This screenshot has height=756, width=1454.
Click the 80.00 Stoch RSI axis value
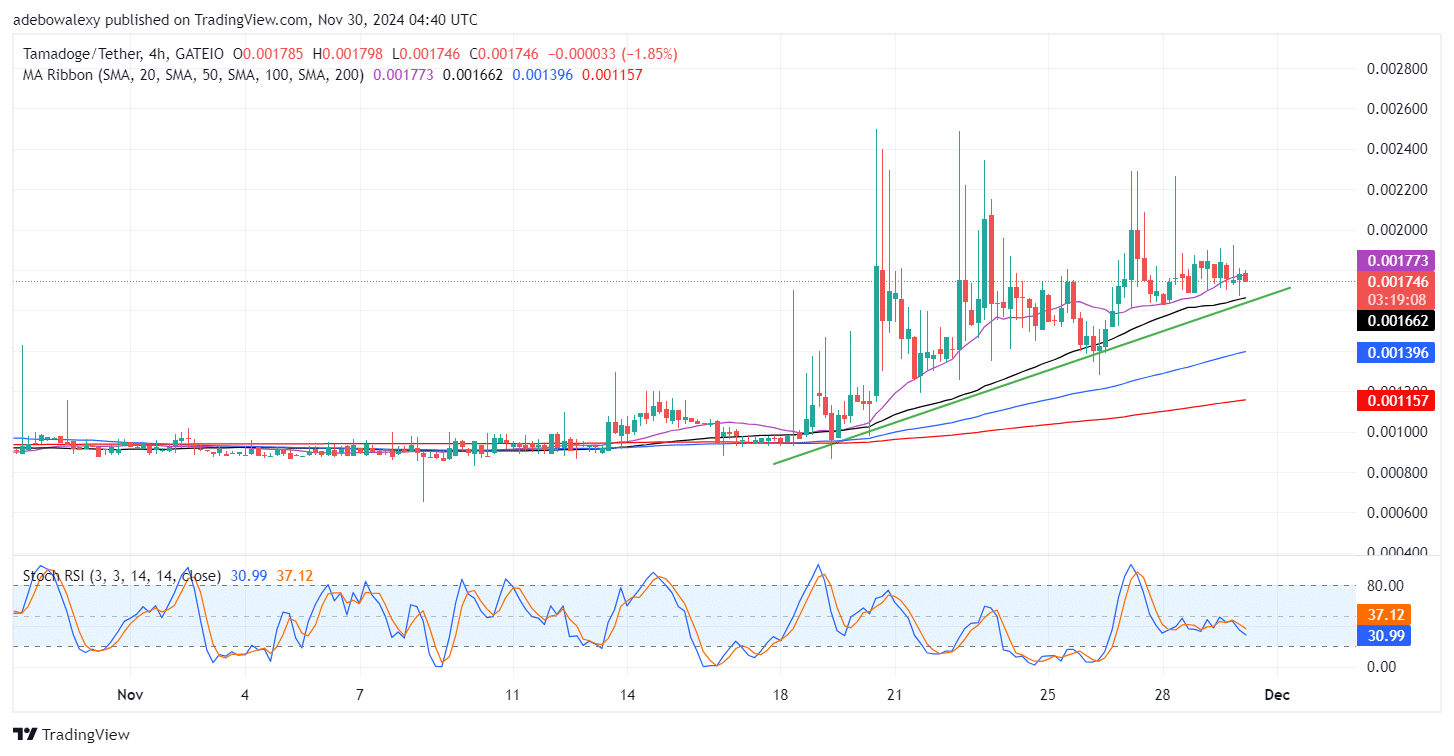pyautogui.click(x=1384, y=586)
